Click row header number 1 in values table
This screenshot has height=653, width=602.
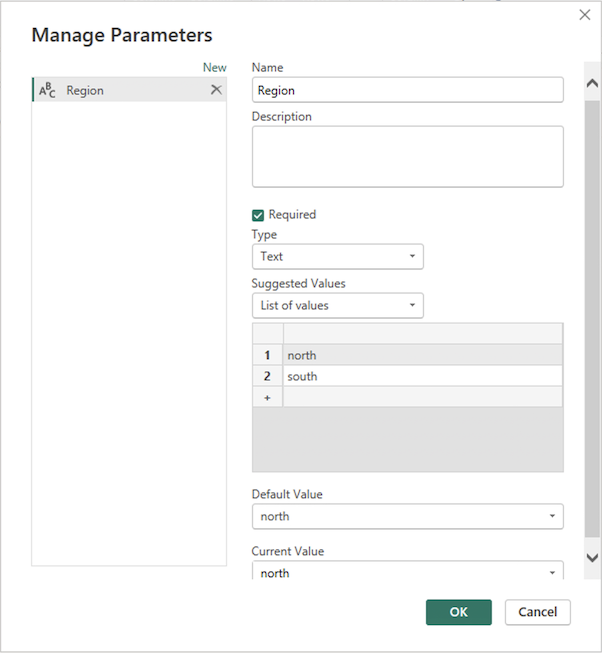coord(267,355)
